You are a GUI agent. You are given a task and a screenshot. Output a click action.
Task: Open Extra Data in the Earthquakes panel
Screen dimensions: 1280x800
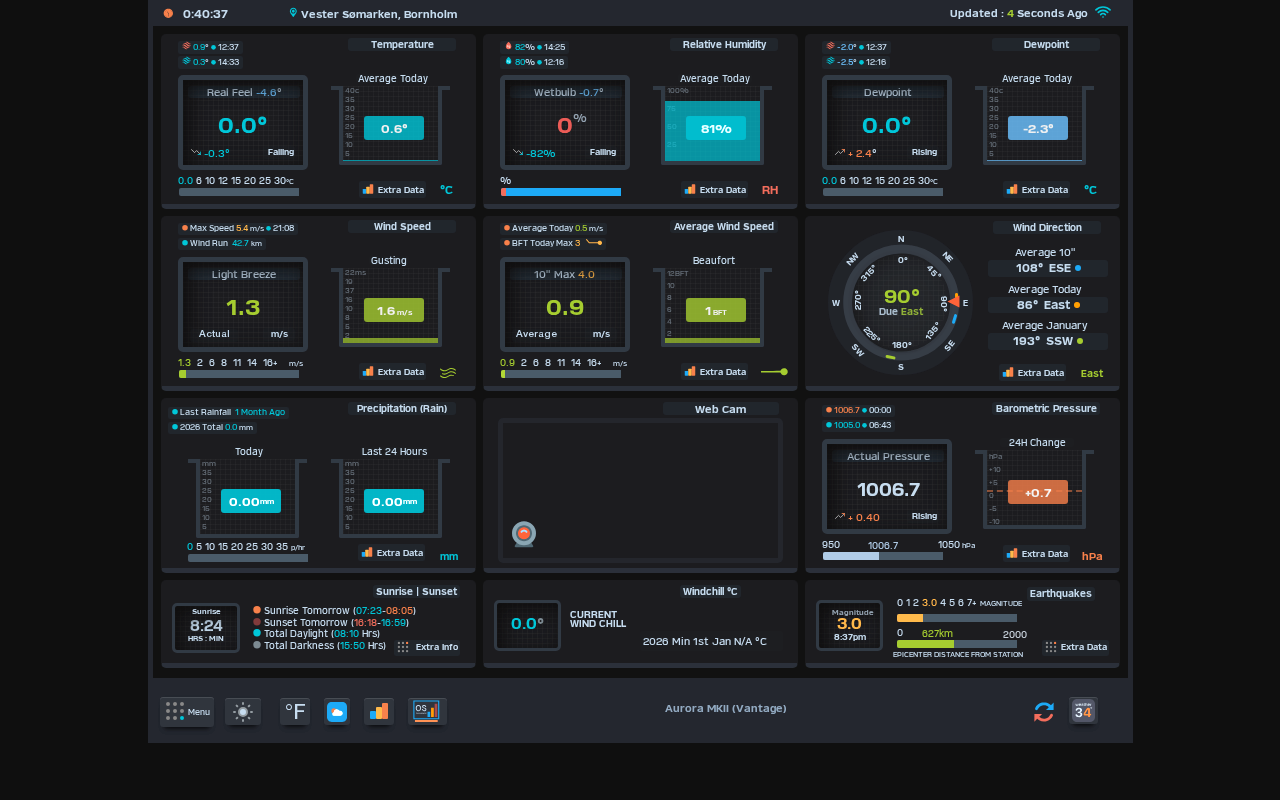click(1075, 647)
